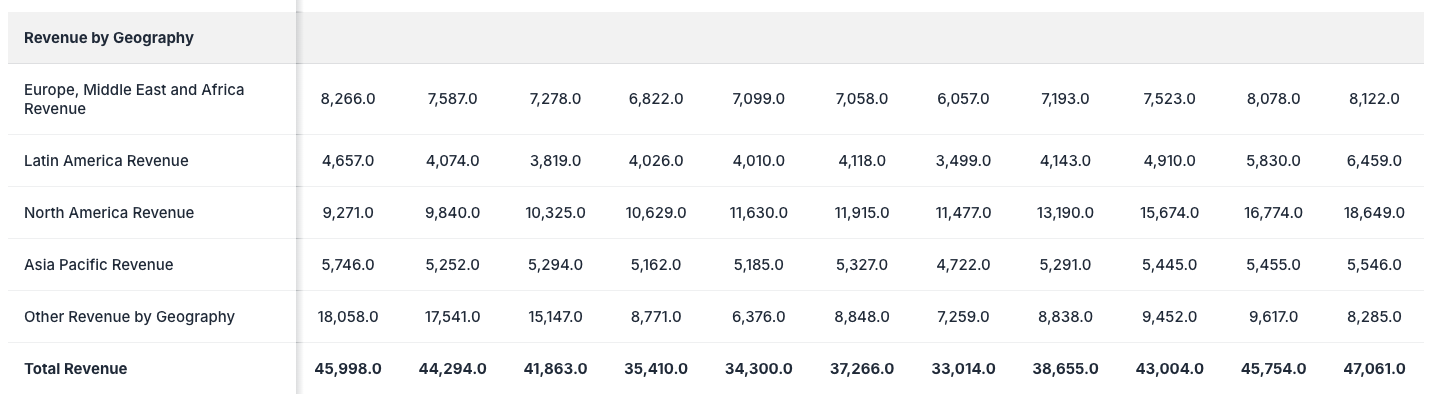Select the Total Revenue value 34,300.0

tap(759, 369)
